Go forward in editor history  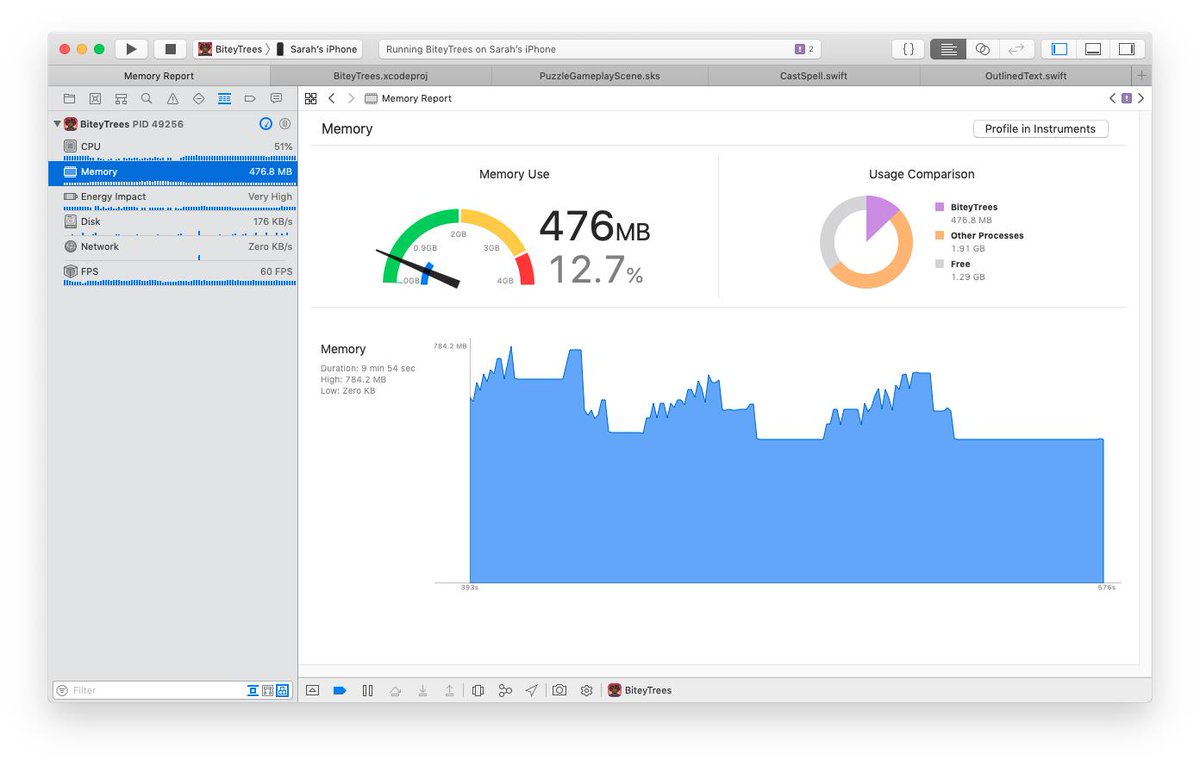(x=350, y=99)
